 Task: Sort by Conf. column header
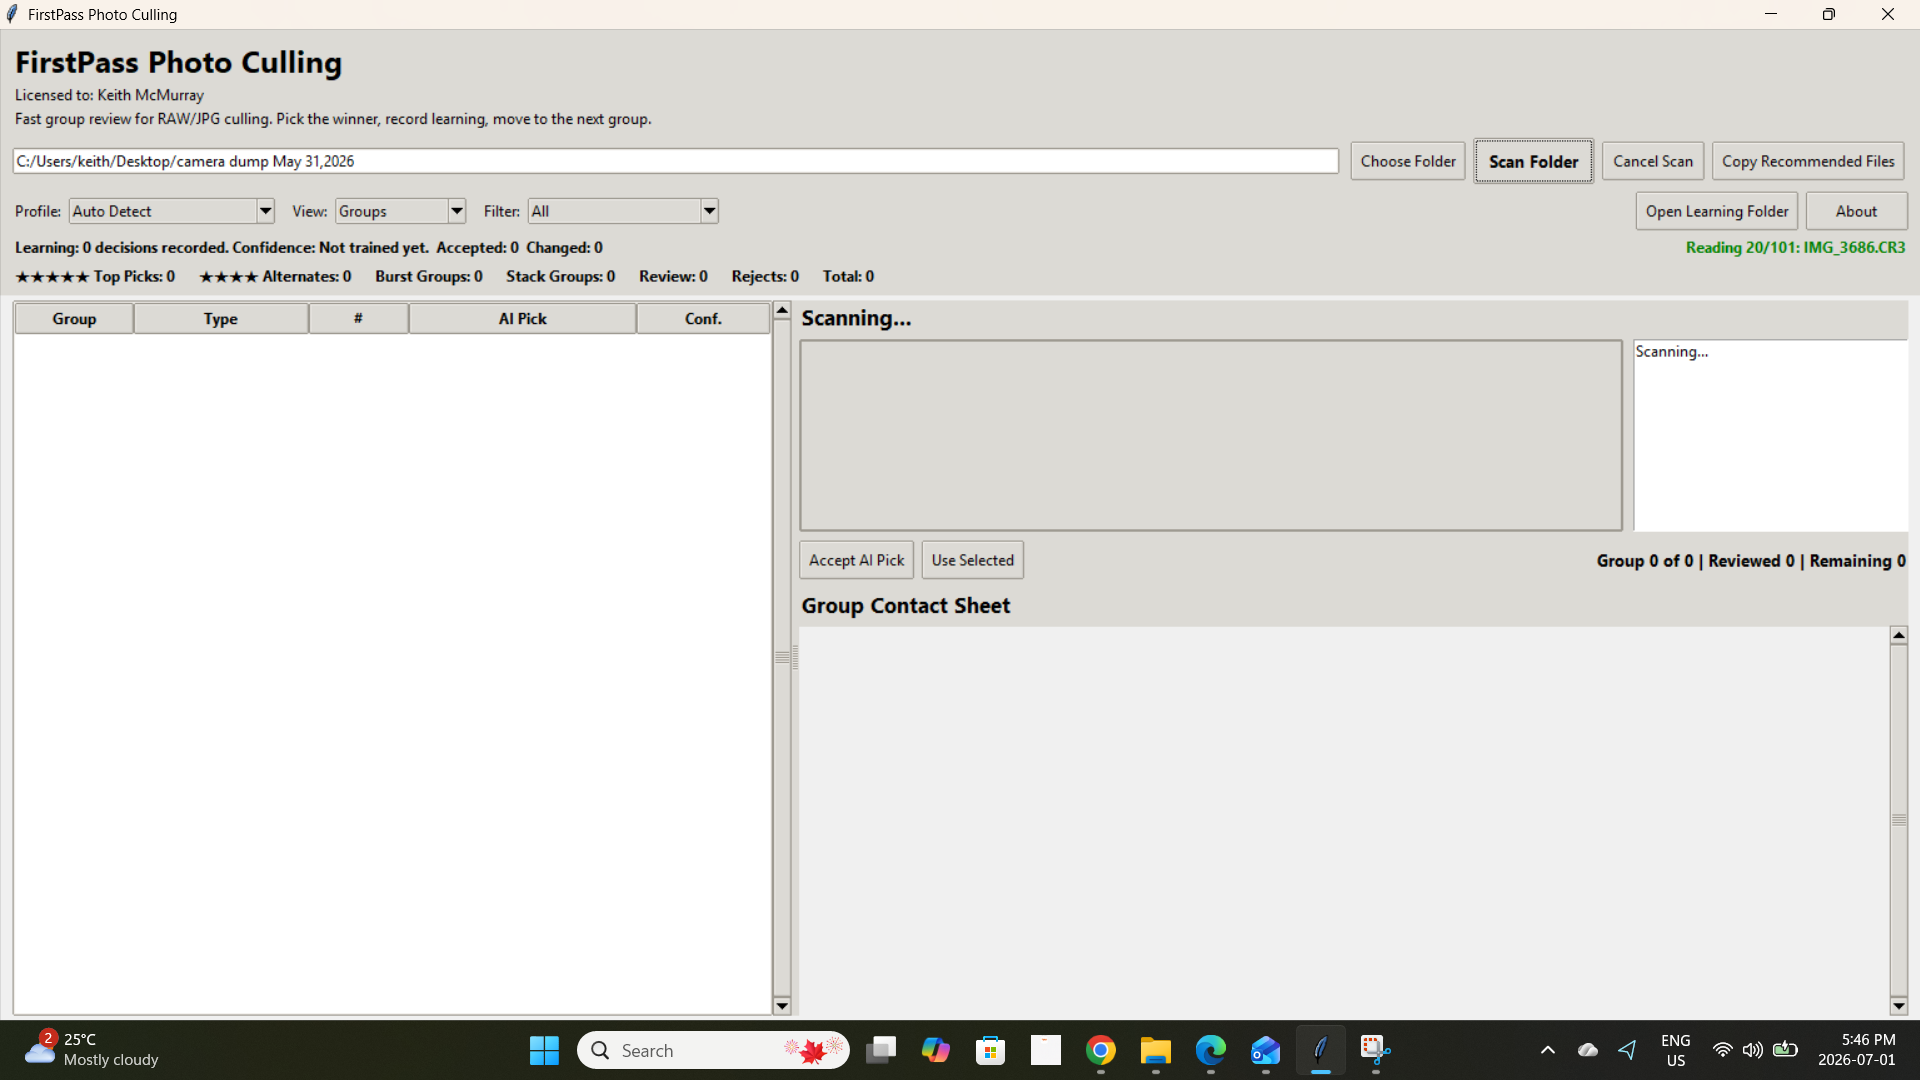pyautogui.click(x=703, y=319)
